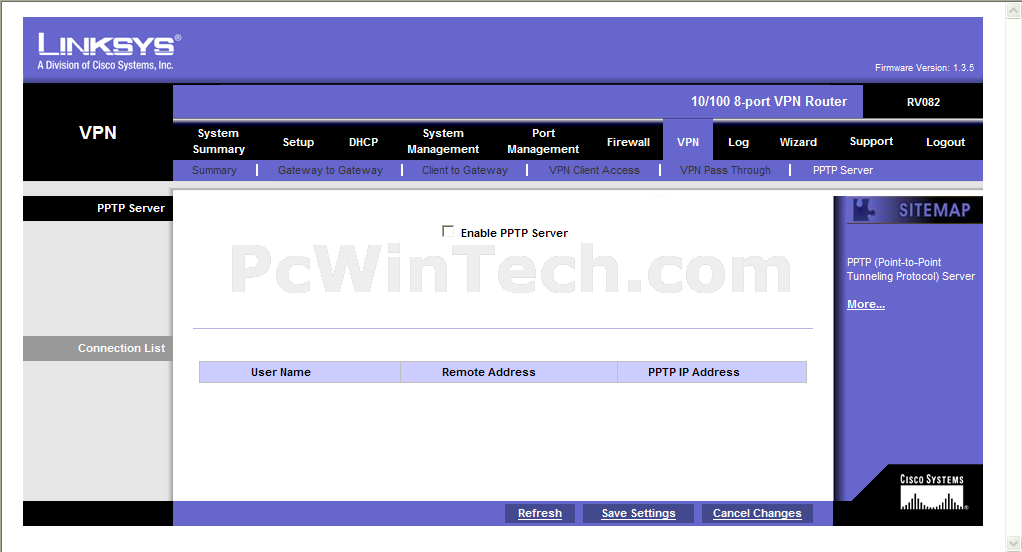The width and height of the screenshot is (1022, 552).
Task: Open the Support tab
Action: click(x=871, y=141)
